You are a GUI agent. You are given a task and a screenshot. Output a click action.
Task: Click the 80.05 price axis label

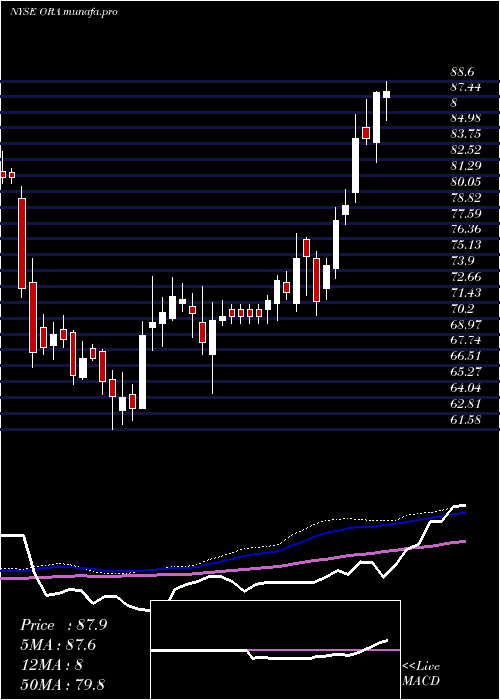(465, 182)
